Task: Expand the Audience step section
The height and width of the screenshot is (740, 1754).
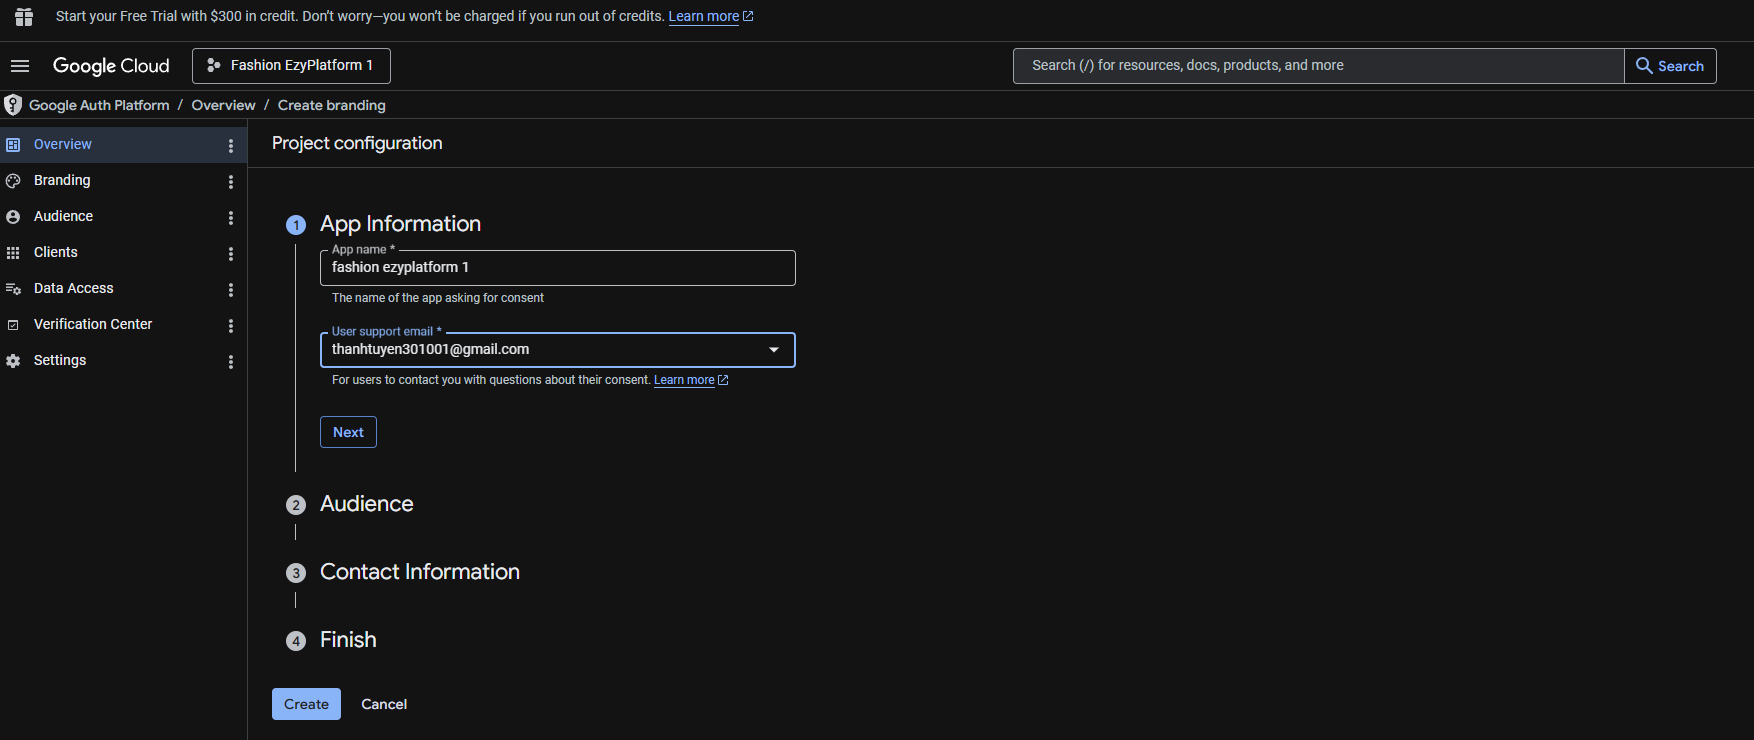Action: 366,504
